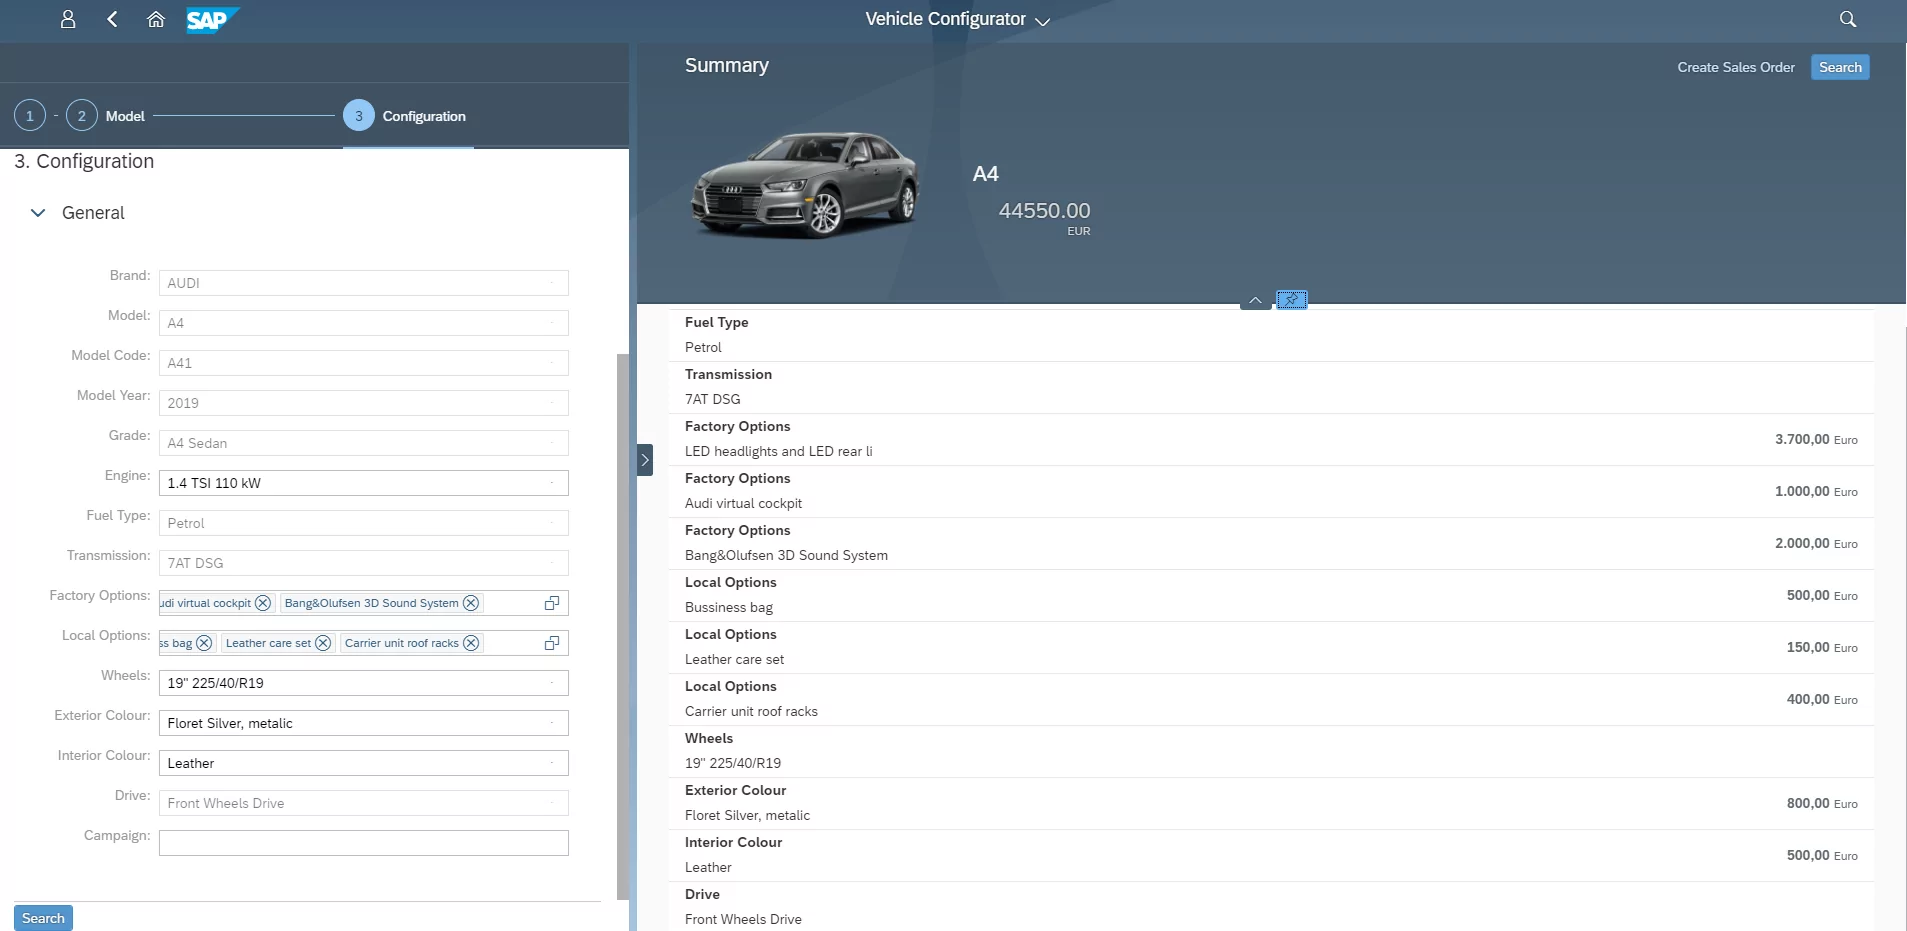Click the Interior Colour Leather summary value
1907x931 pixels.
[x=708, y=867]
